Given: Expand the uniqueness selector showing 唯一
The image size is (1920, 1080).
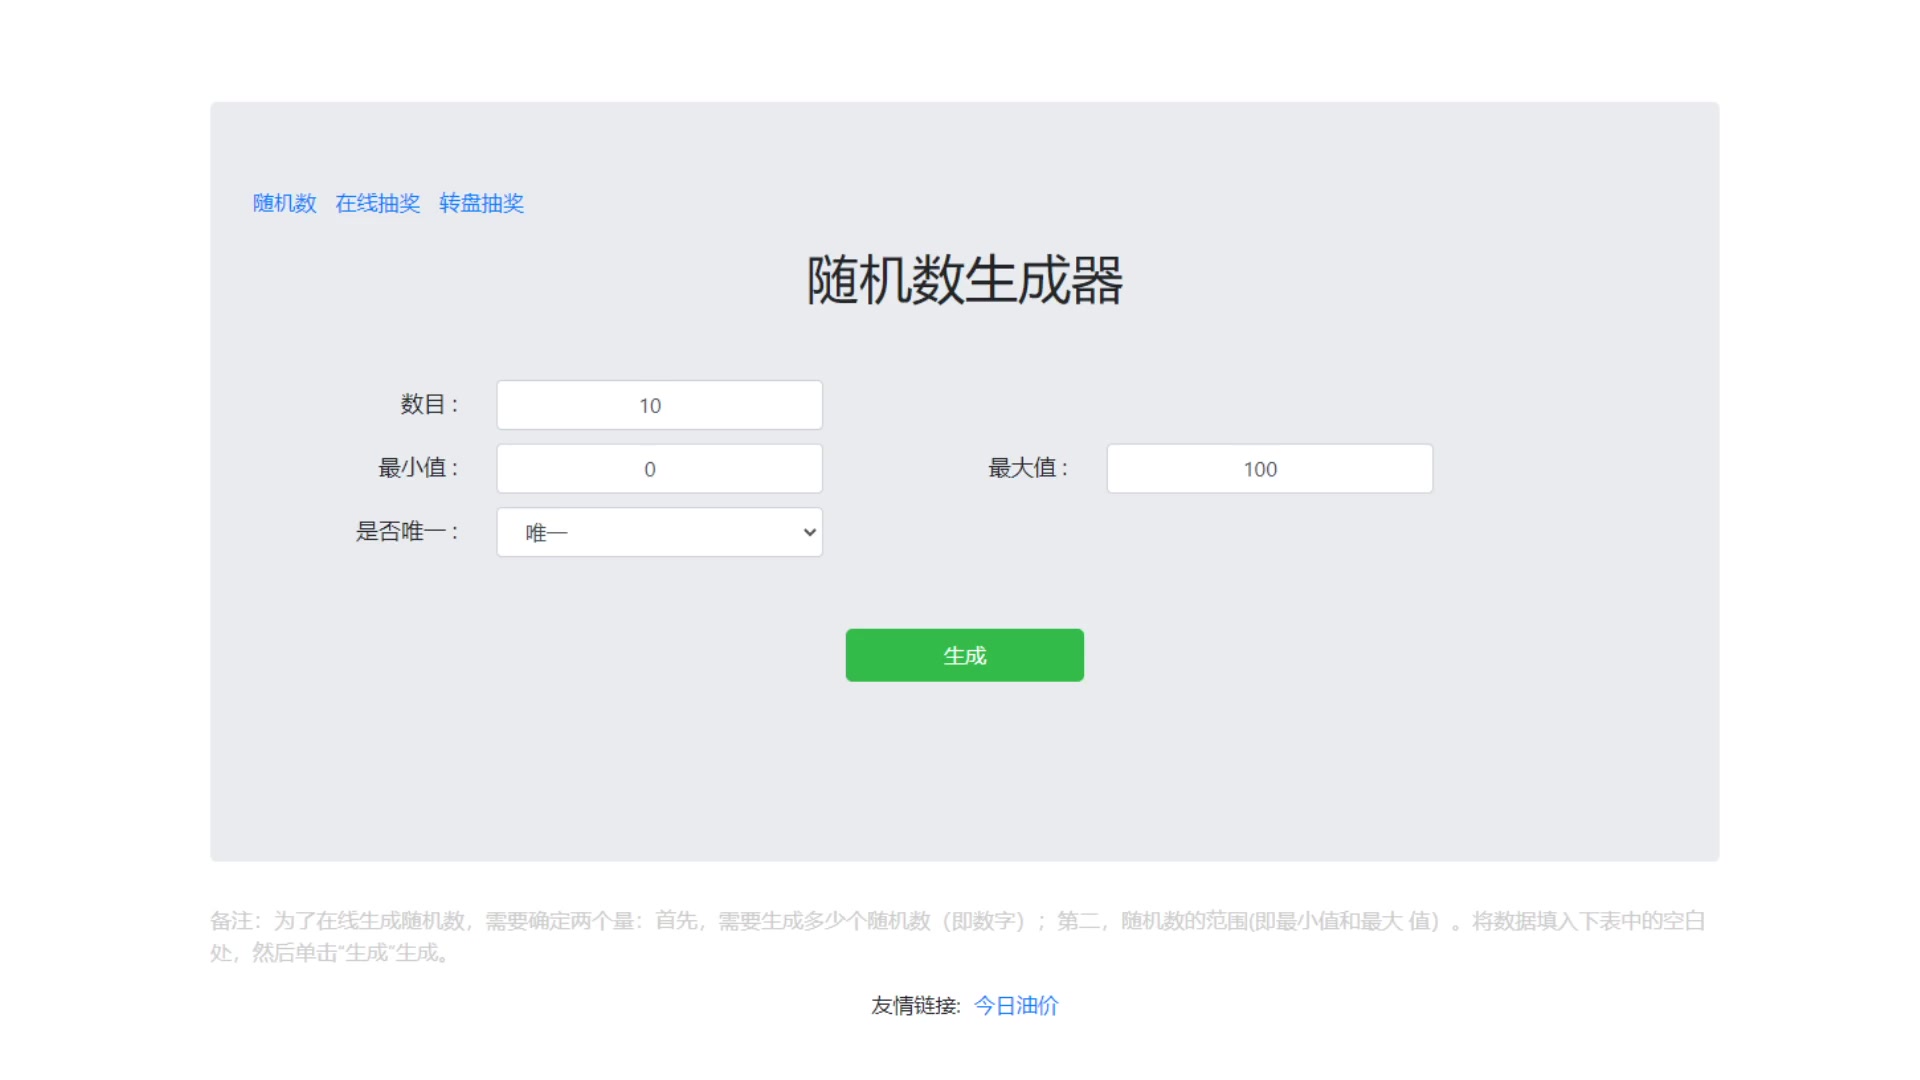Looking at the screenshot, I should tap(659, 532).
